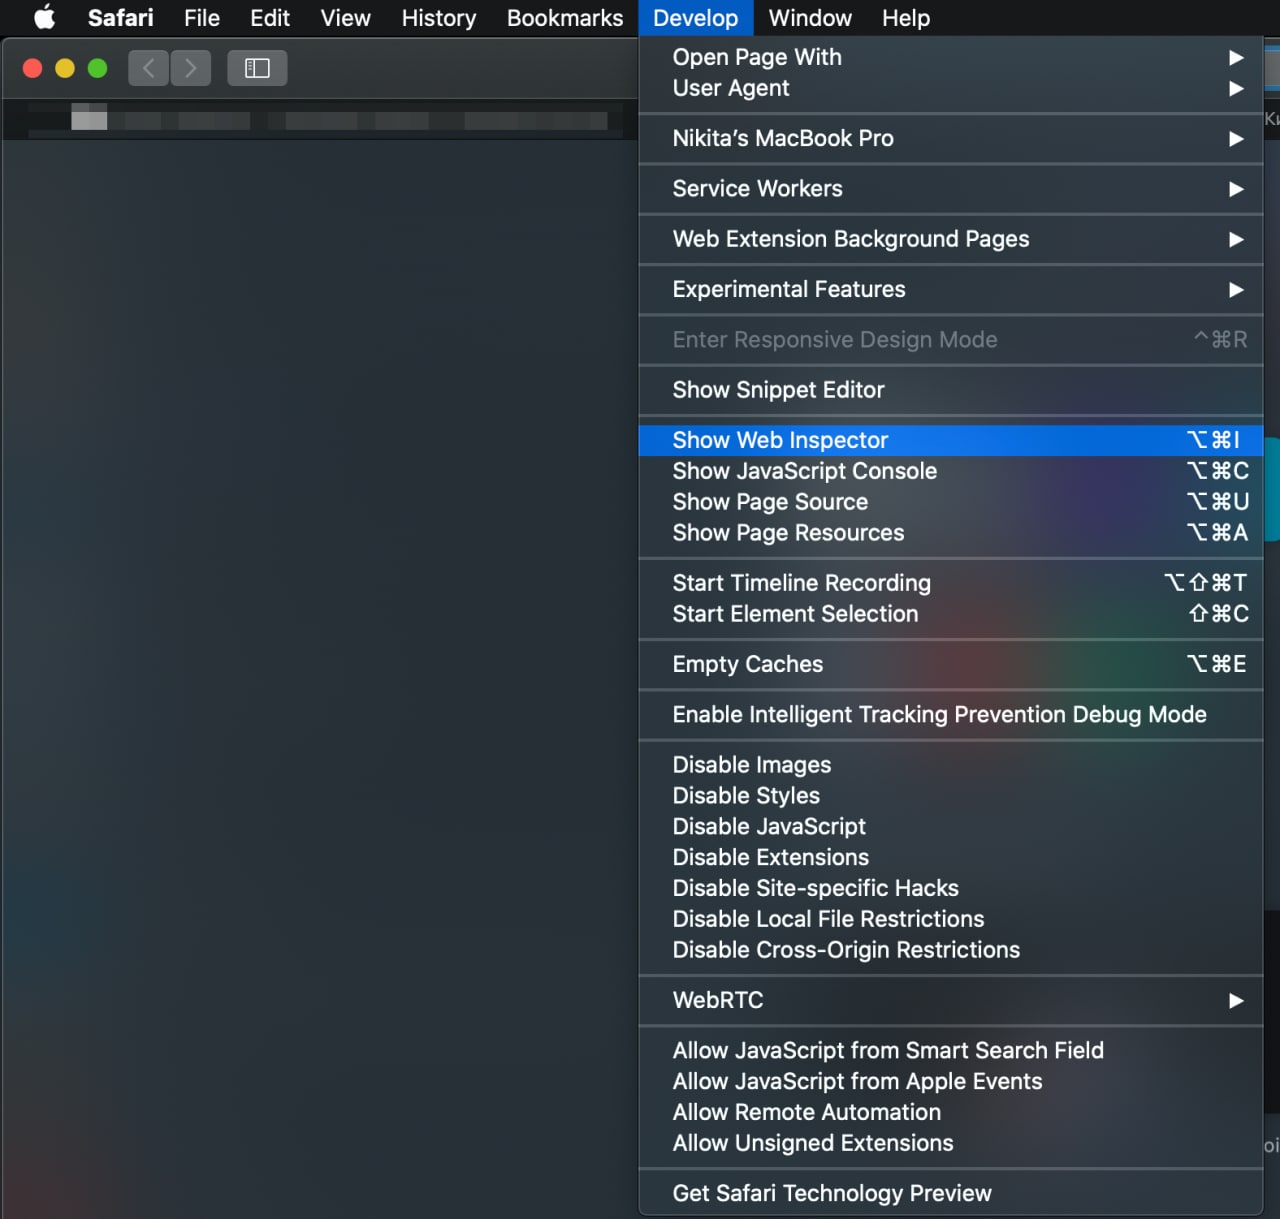Toggle the sidebar button in Safari toolbar
Screen dimensions: 1280x1219
click(257, 68)
